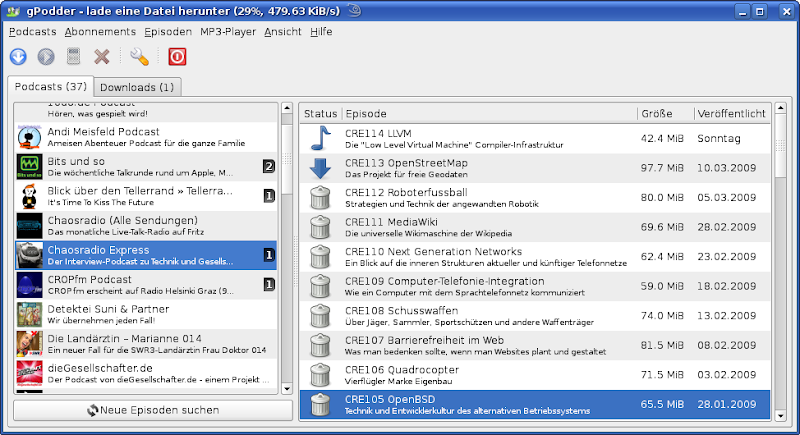
Task: Select the Andi Meisfeld Podcast entry
Action: pyautogui.click(x=146, y=137)
